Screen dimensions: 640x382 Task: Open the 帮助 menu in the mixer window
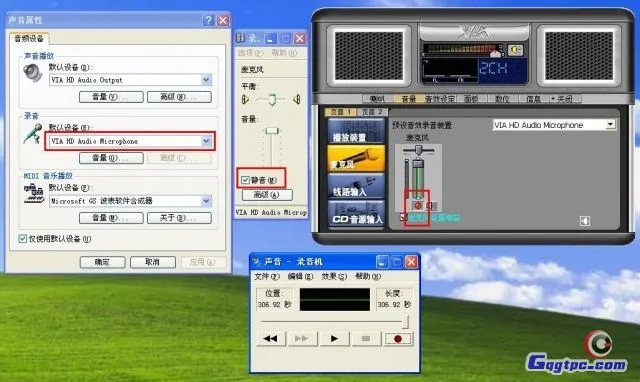[284, 53]
